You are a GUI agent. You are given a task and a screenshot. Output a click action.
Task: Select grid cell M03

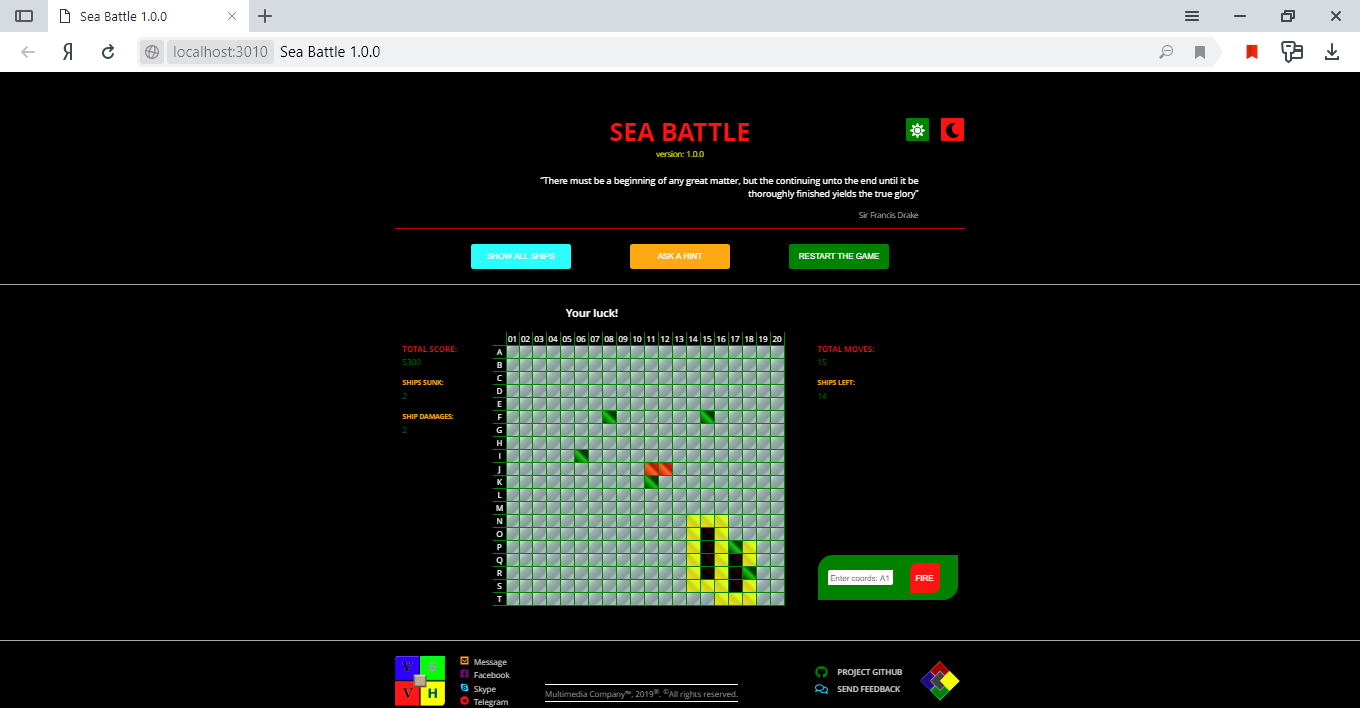click(540, 508)
